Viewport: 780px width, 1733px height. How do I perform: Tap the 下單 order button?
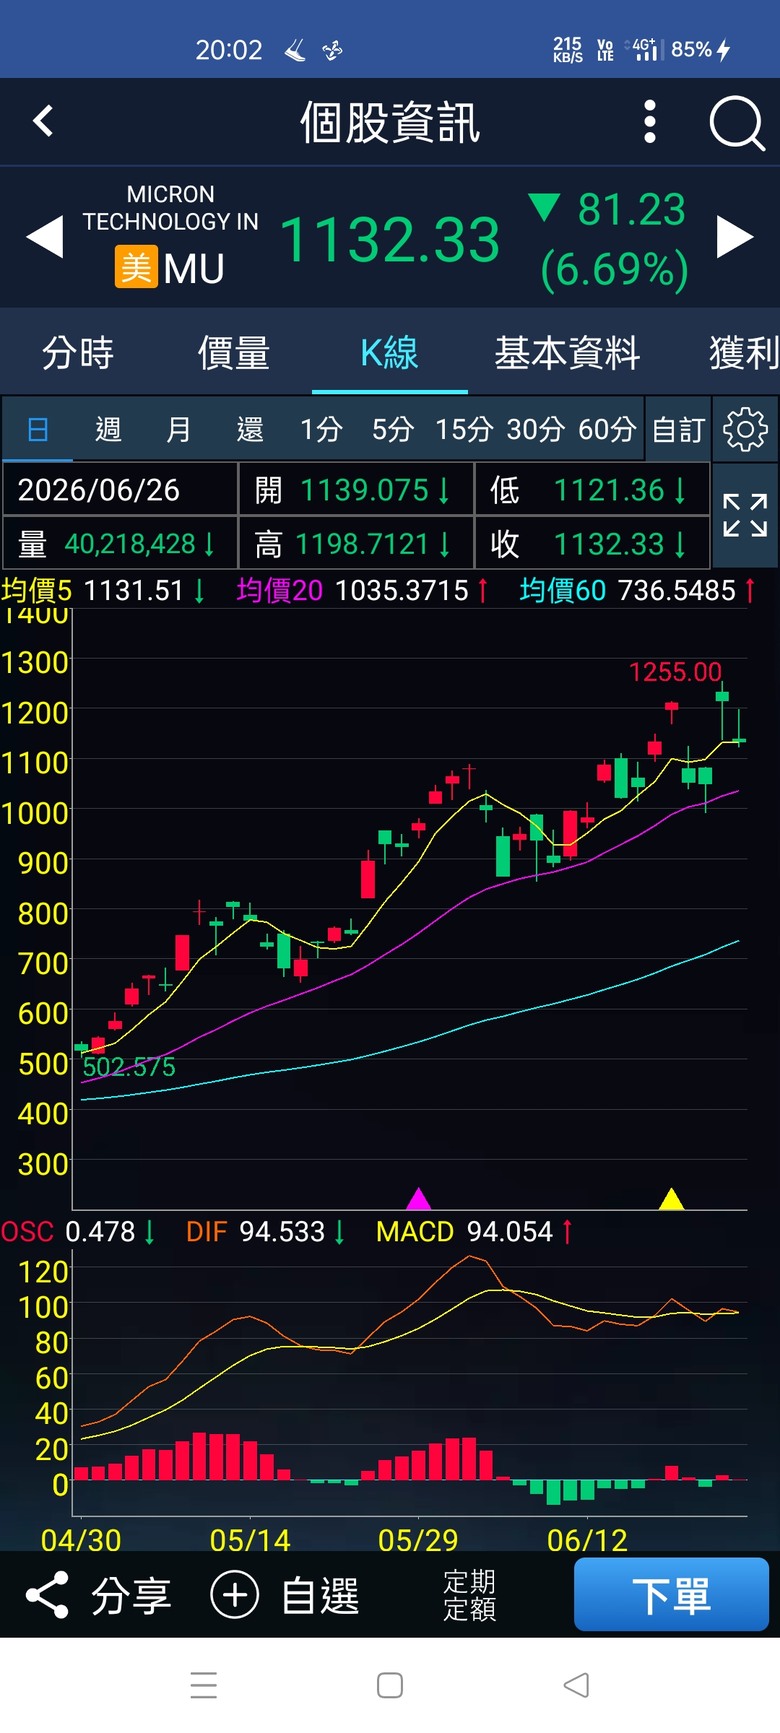coord(671,1594)
